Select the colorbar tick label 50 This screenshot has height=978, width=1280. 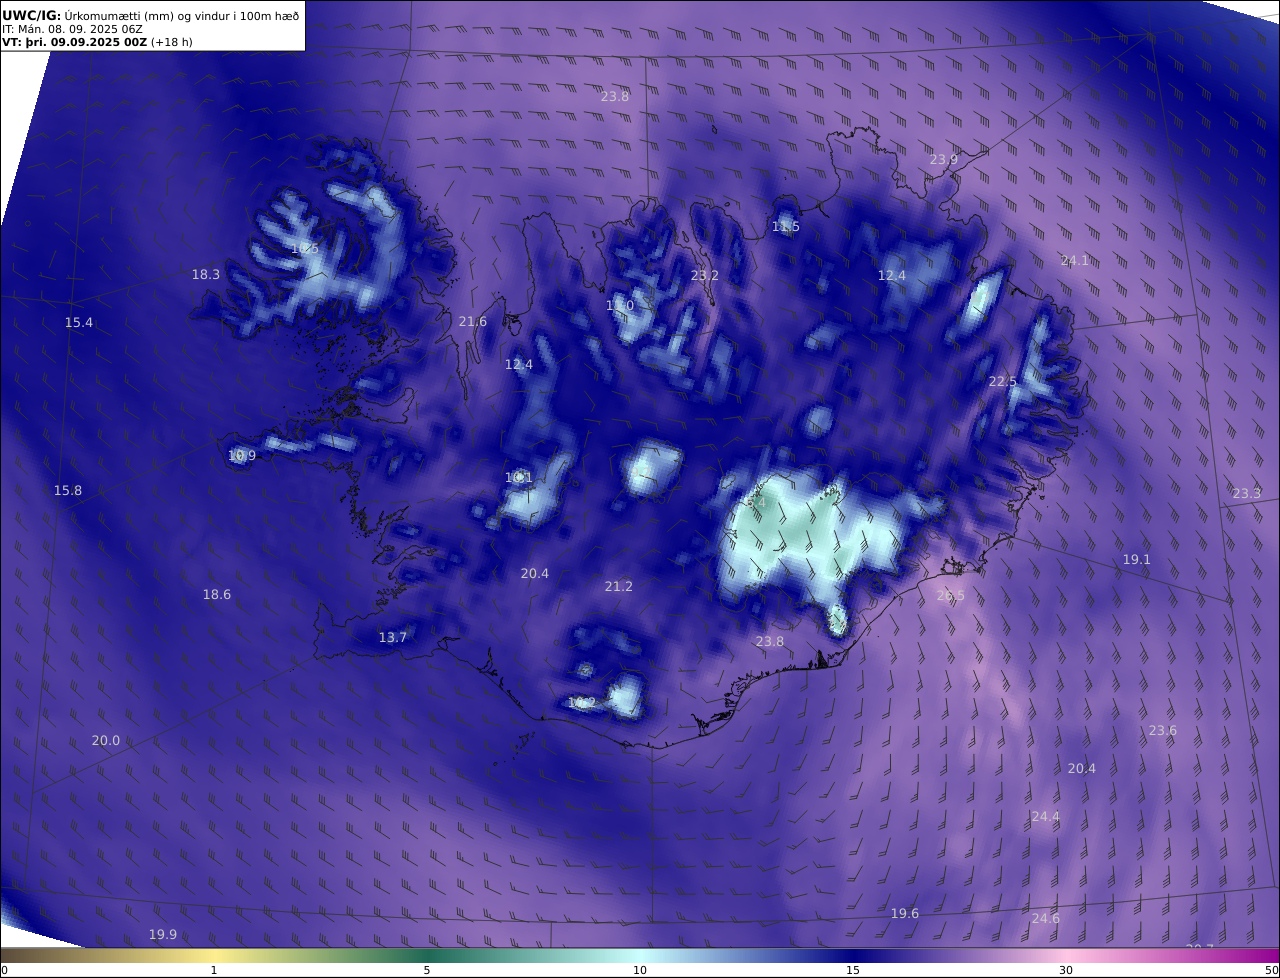pyautogui.click(x=1271, y=970)
